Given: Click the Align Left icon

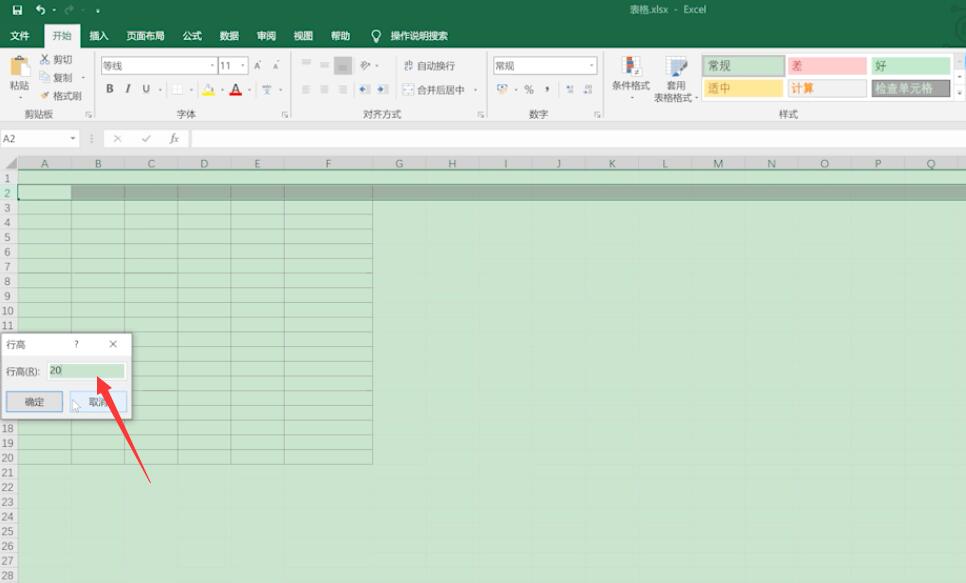Looking at the screenshot, I should point(306,89).
